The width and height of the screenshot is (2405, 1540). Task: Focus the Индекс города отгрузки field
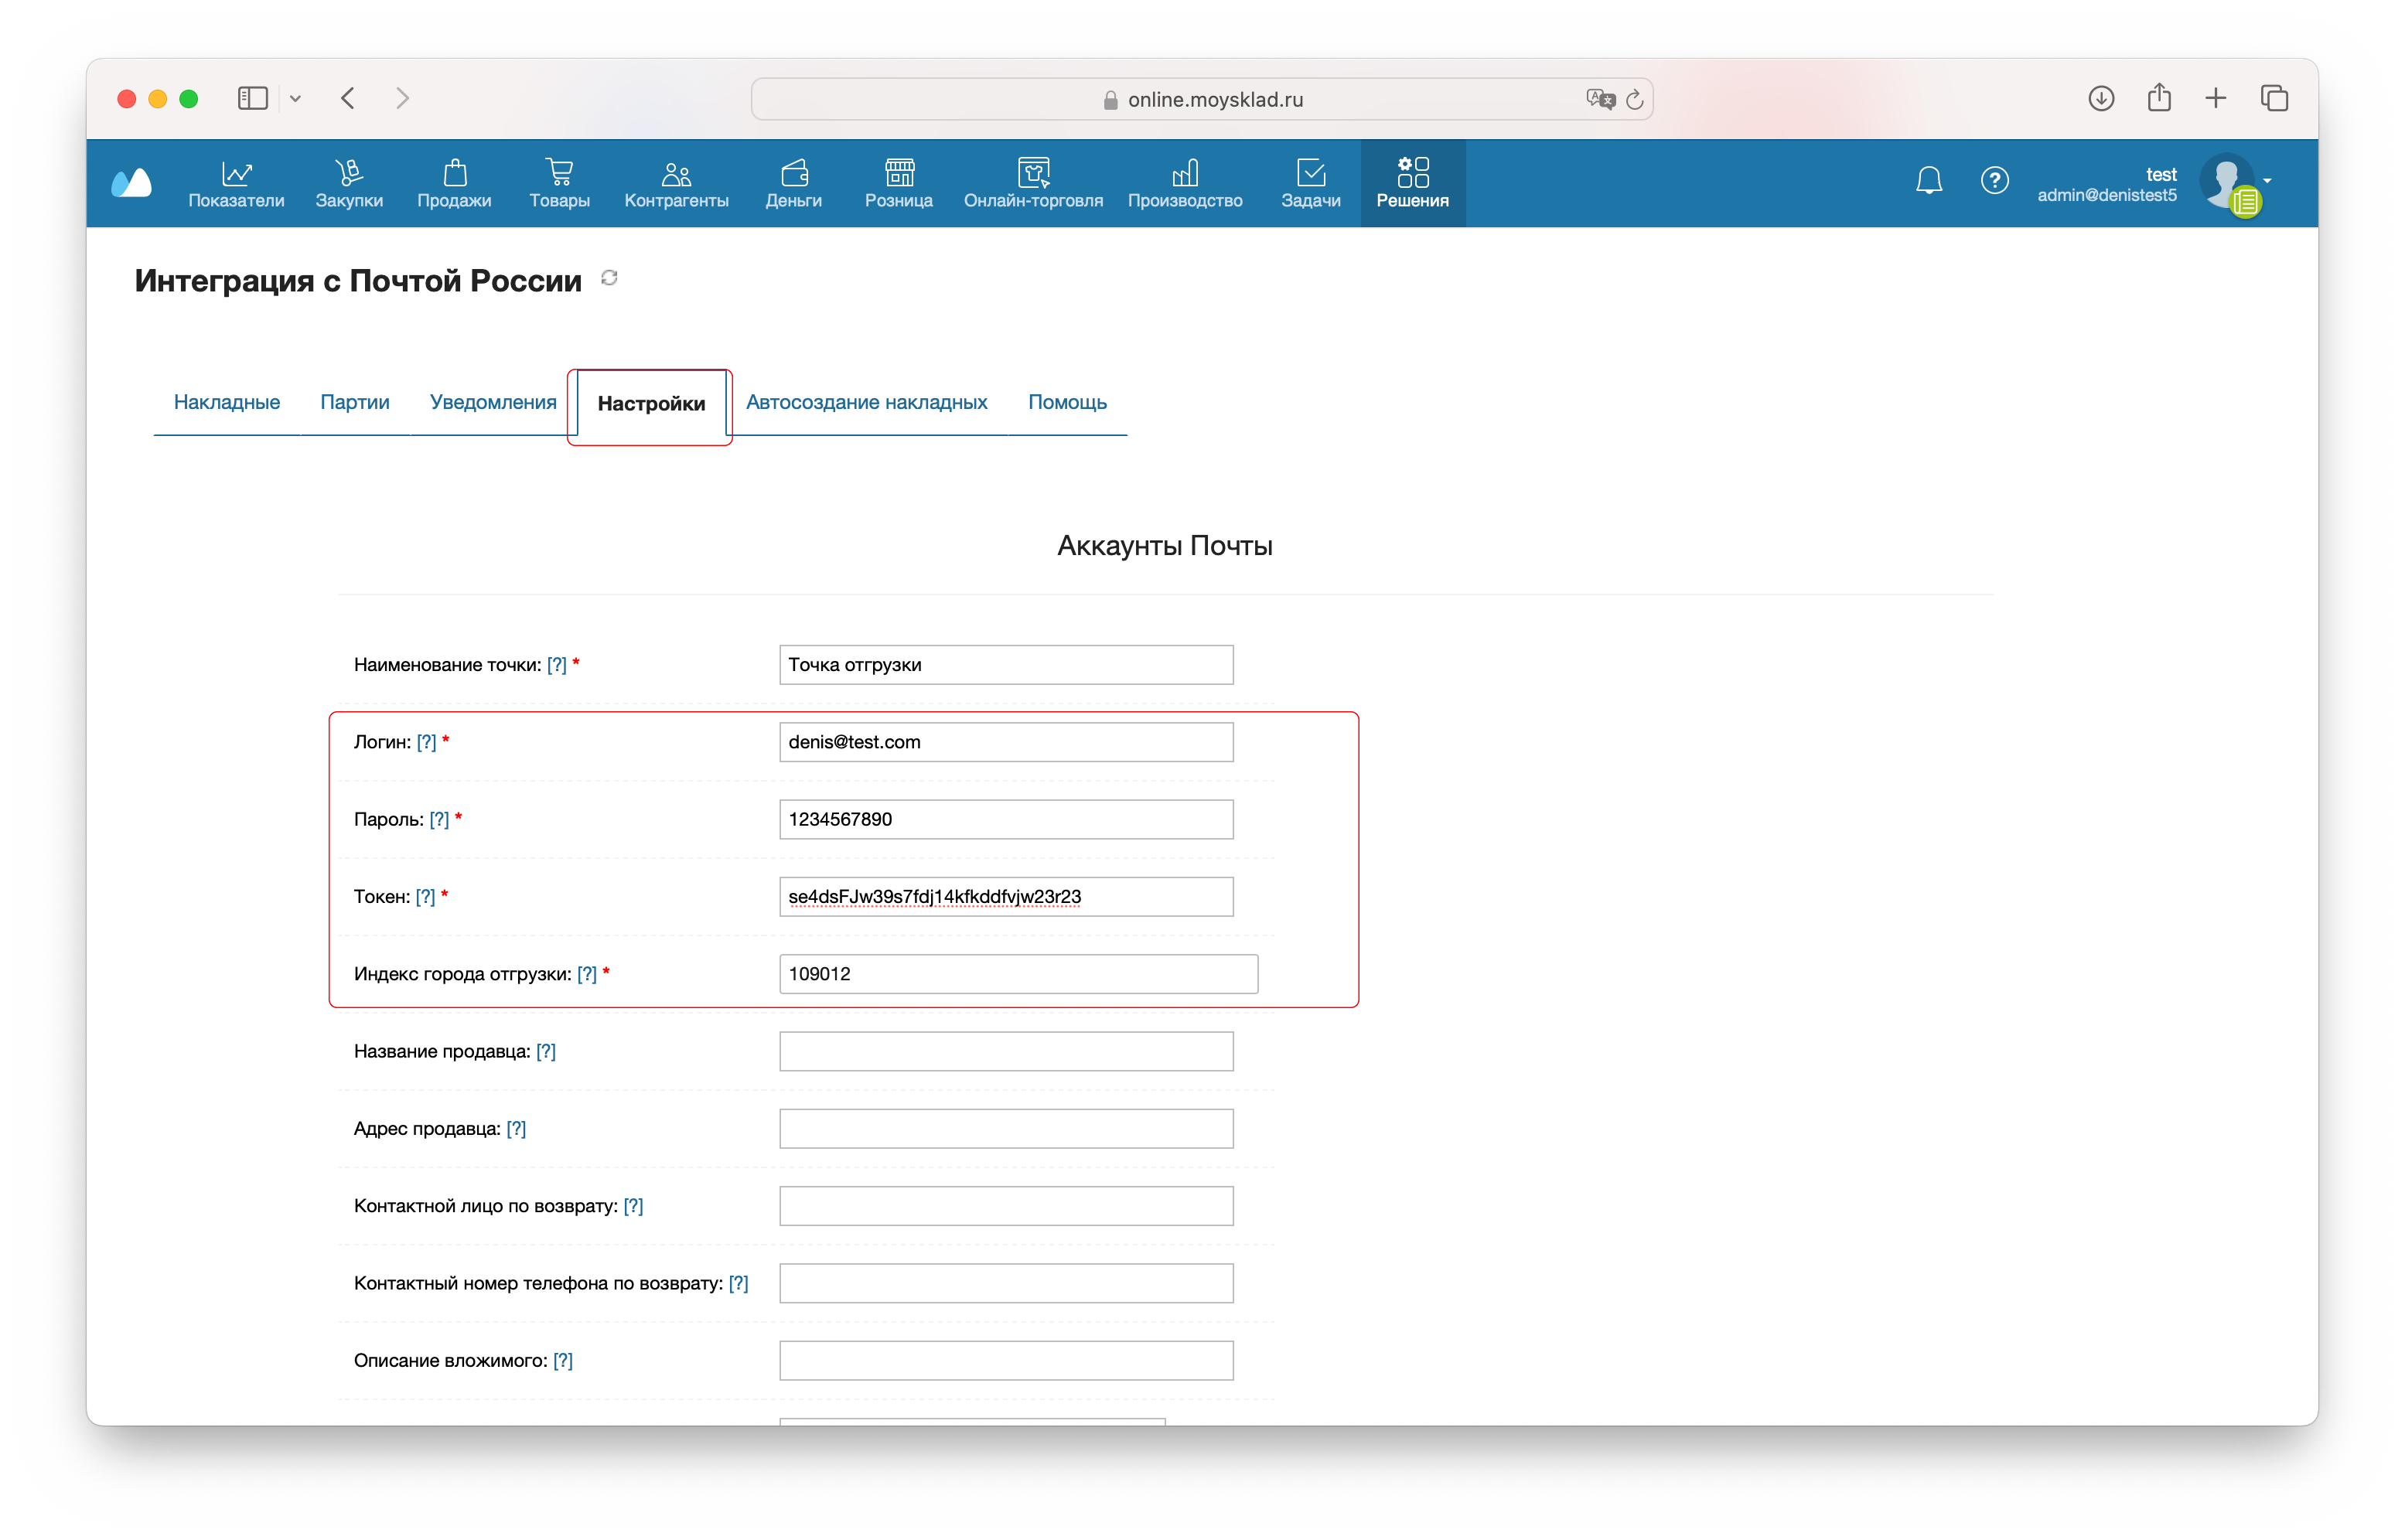pos(1017,974)
